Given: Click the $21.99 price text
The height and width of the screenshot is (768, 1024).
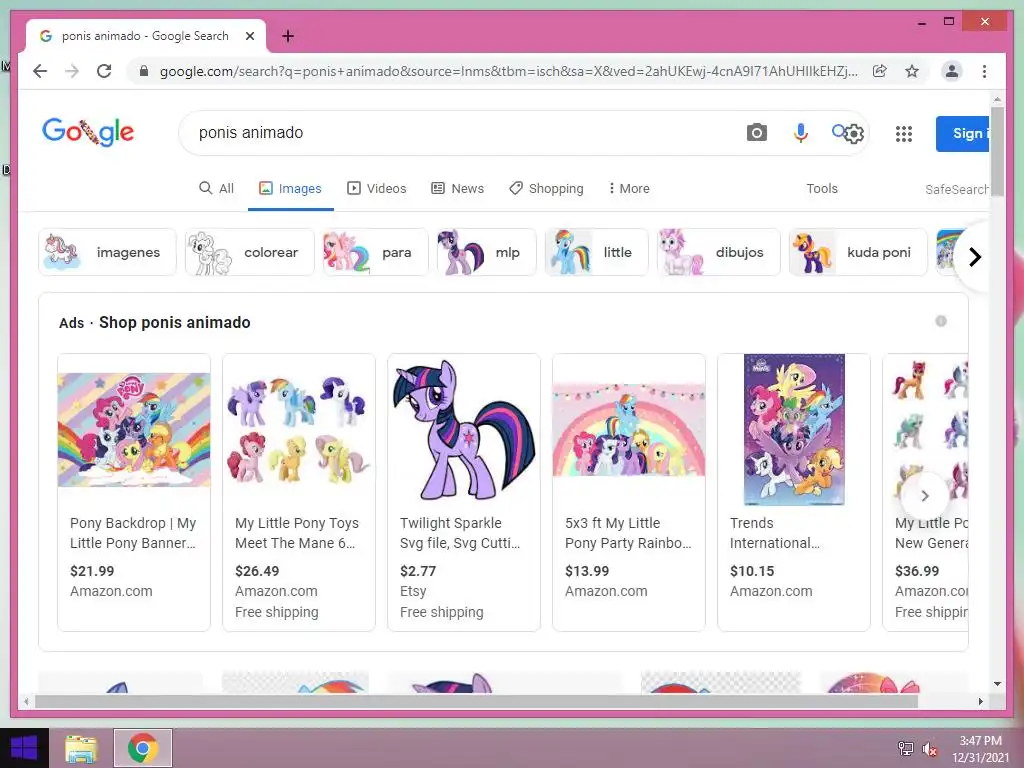Looking at the screenshot, I should pyautogui.click(x=92, y=571).
